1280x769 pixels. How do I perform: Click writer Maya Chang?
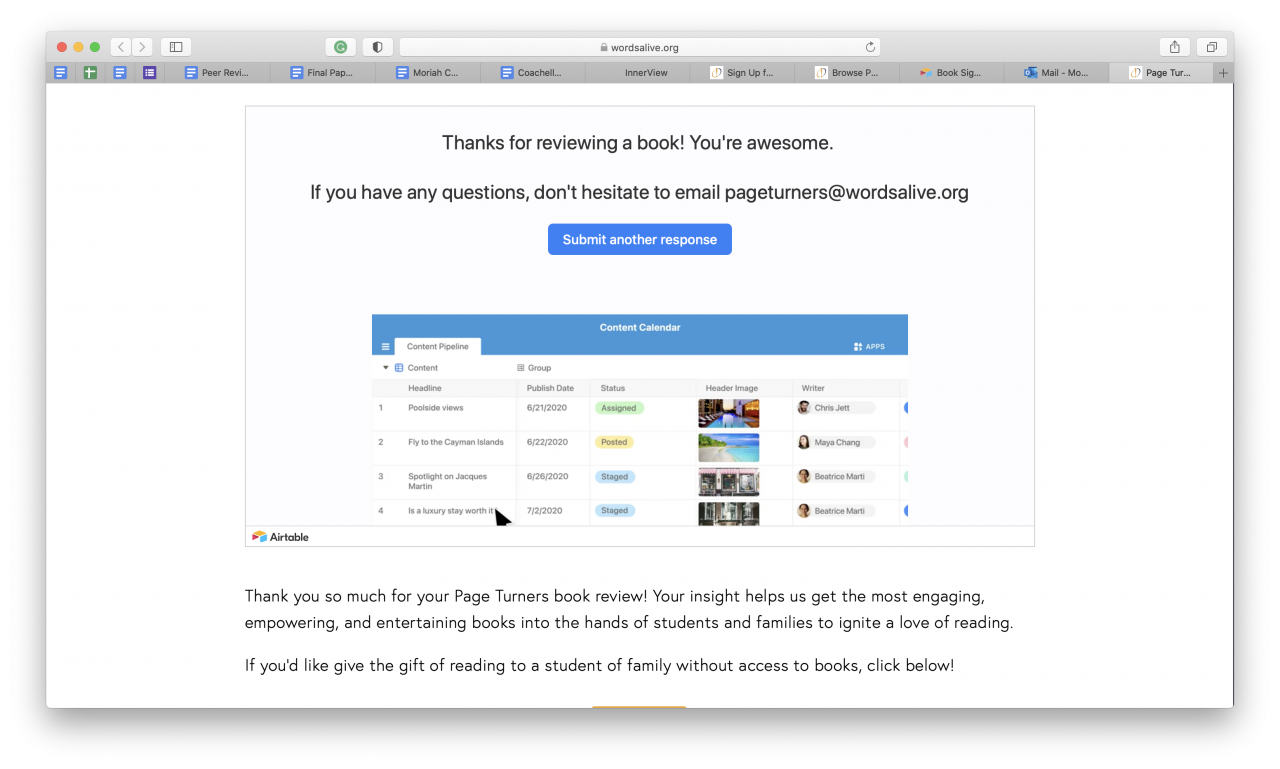click(x=836, y=442)
